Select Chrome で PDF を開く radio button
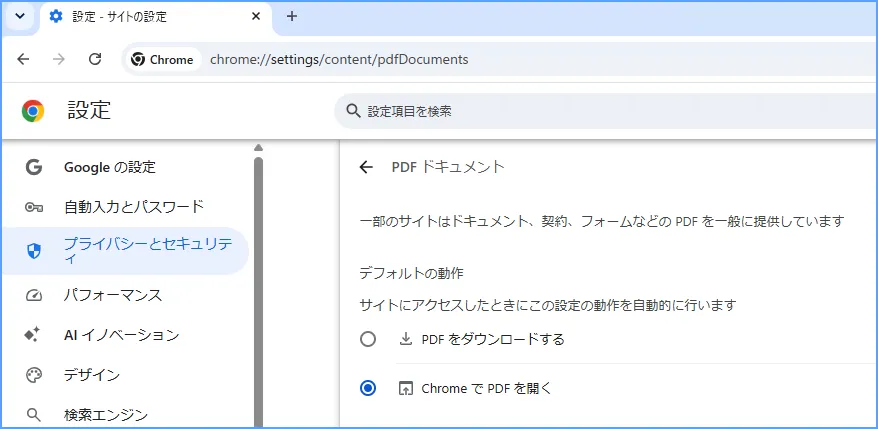 point(368,388)
